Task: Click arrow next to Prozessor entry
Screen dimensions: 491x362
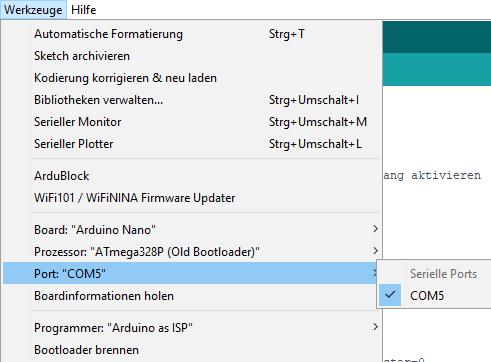Action: [x=375, y=251]
